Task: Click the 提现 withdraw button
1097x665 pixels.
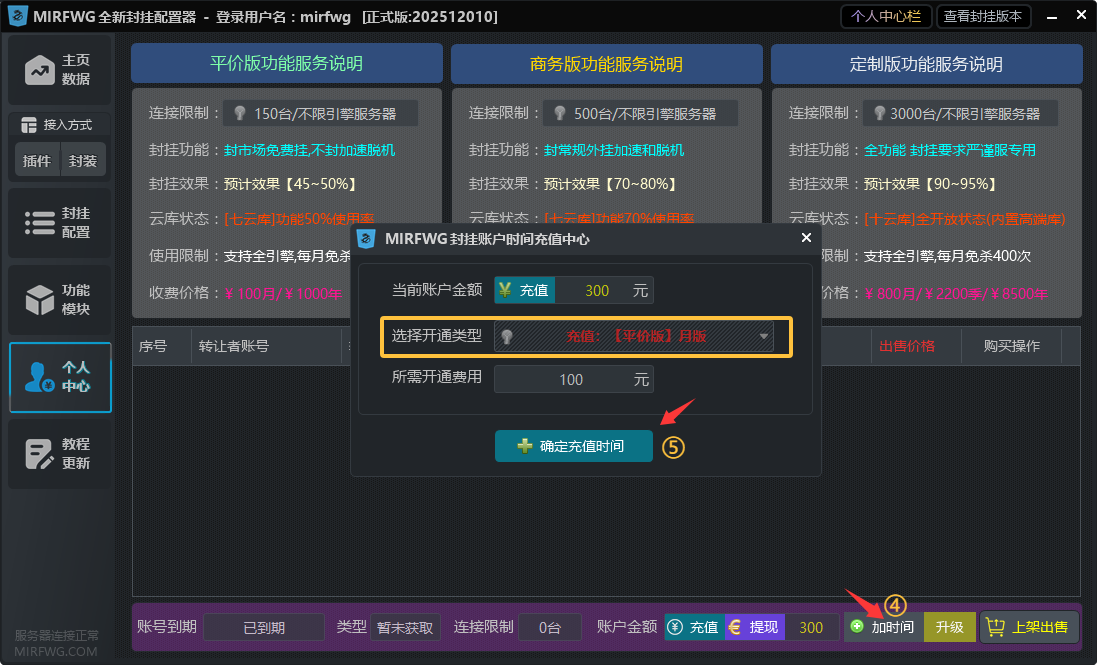Action: click(753, 627)
